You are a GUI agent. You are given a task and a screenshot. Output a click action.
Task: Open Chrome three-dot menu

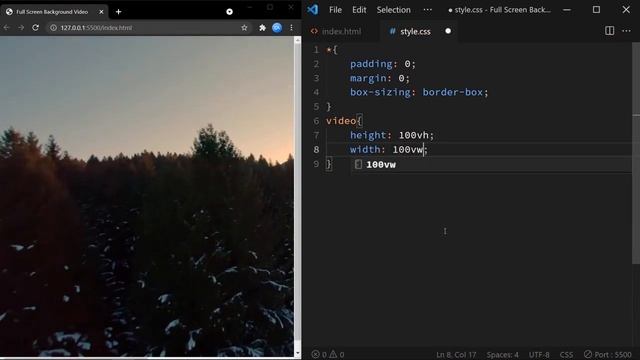291,28
